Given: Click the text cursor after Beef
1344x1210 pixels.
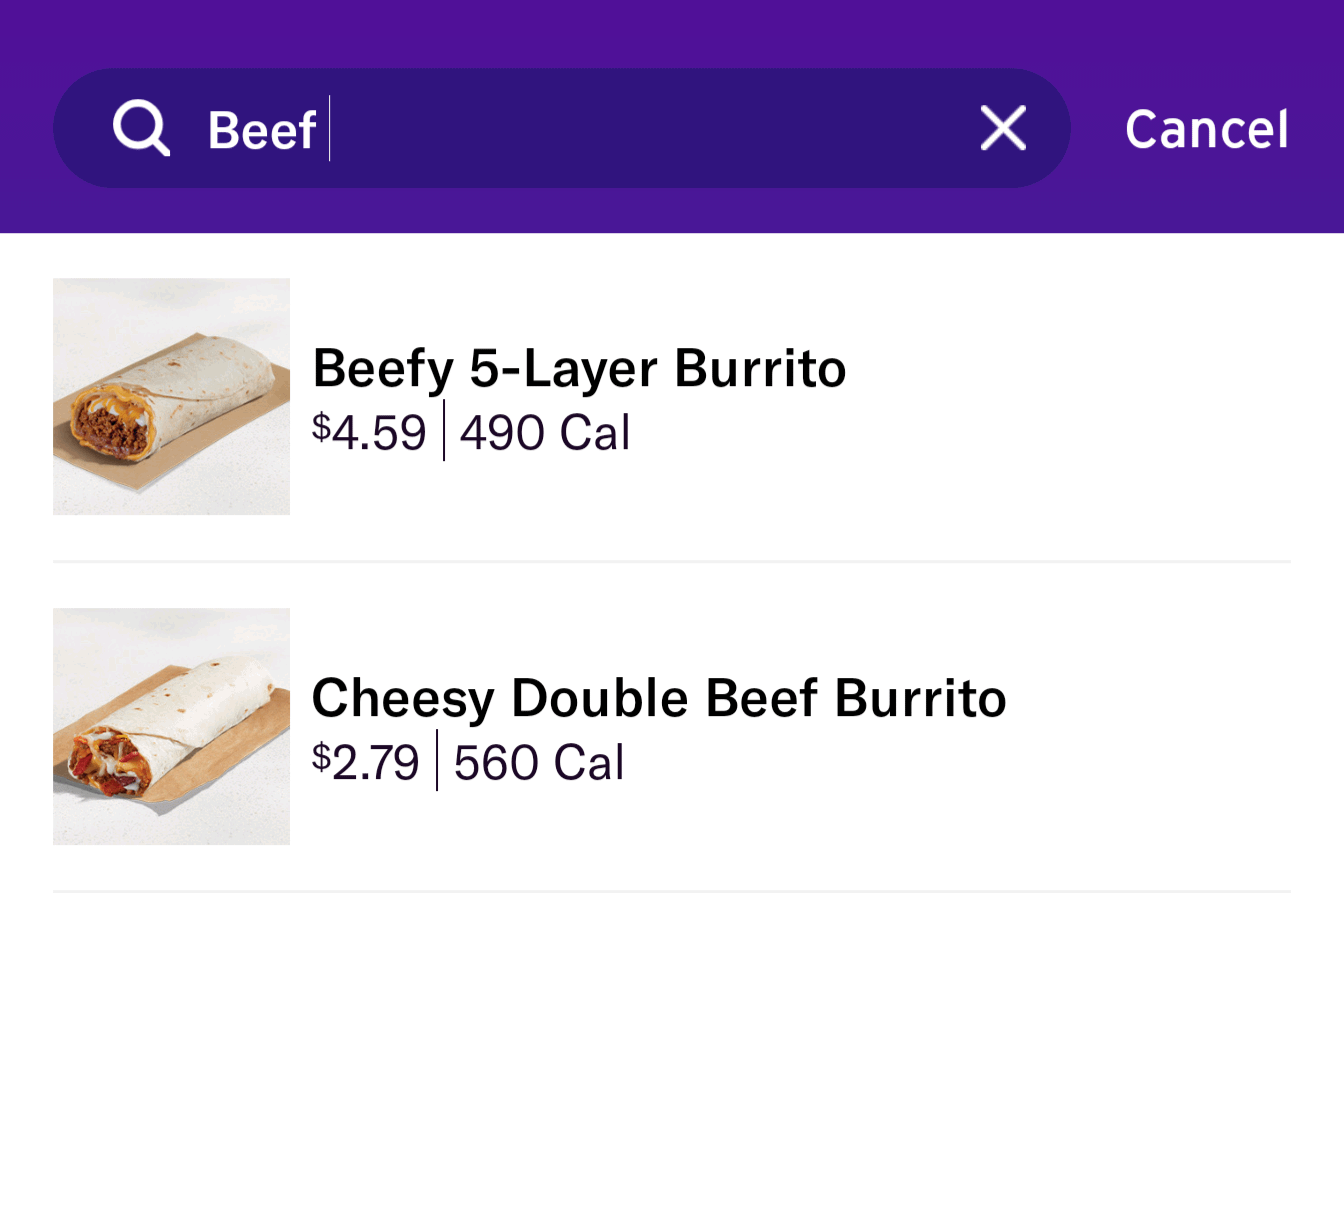Looking at the screenshot, I should pos(329,129).
